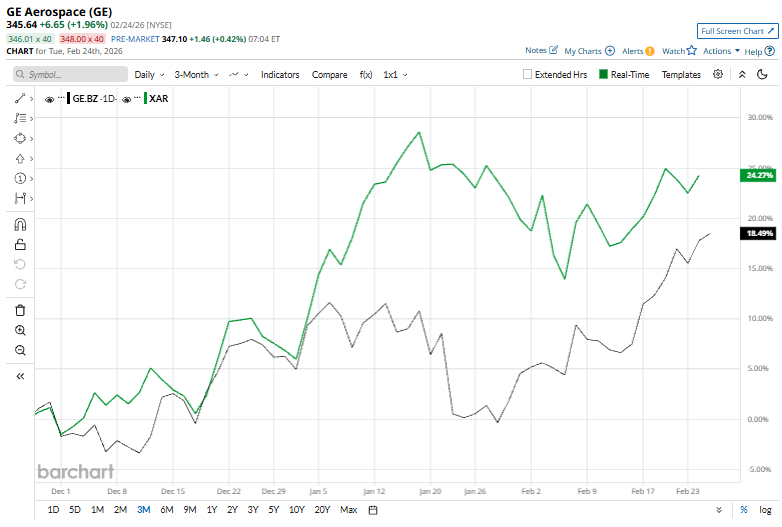
Task: Open the calendar date range picker
Action: 373,510
